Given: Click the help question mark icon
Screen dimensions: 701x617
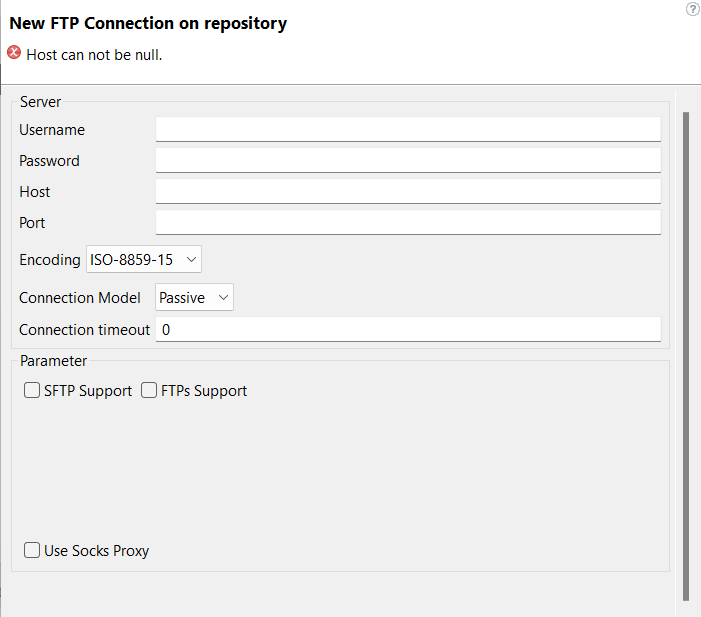Looking at the screenshot, I should tap(692, 9).
